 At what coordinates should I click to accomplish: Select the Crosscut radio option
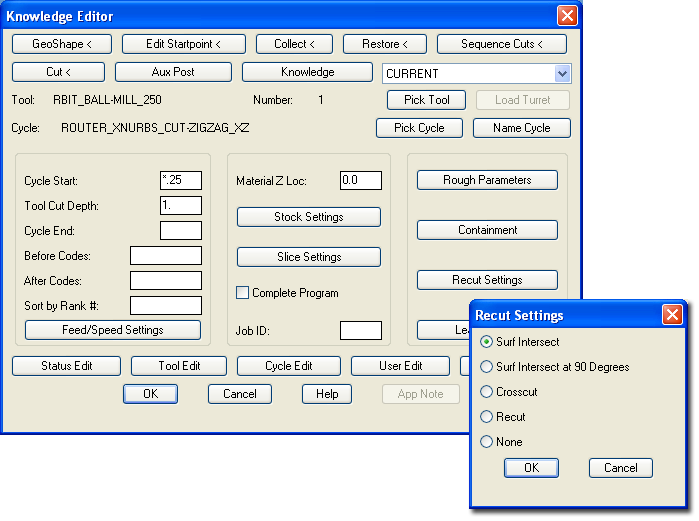click(487, 392)
